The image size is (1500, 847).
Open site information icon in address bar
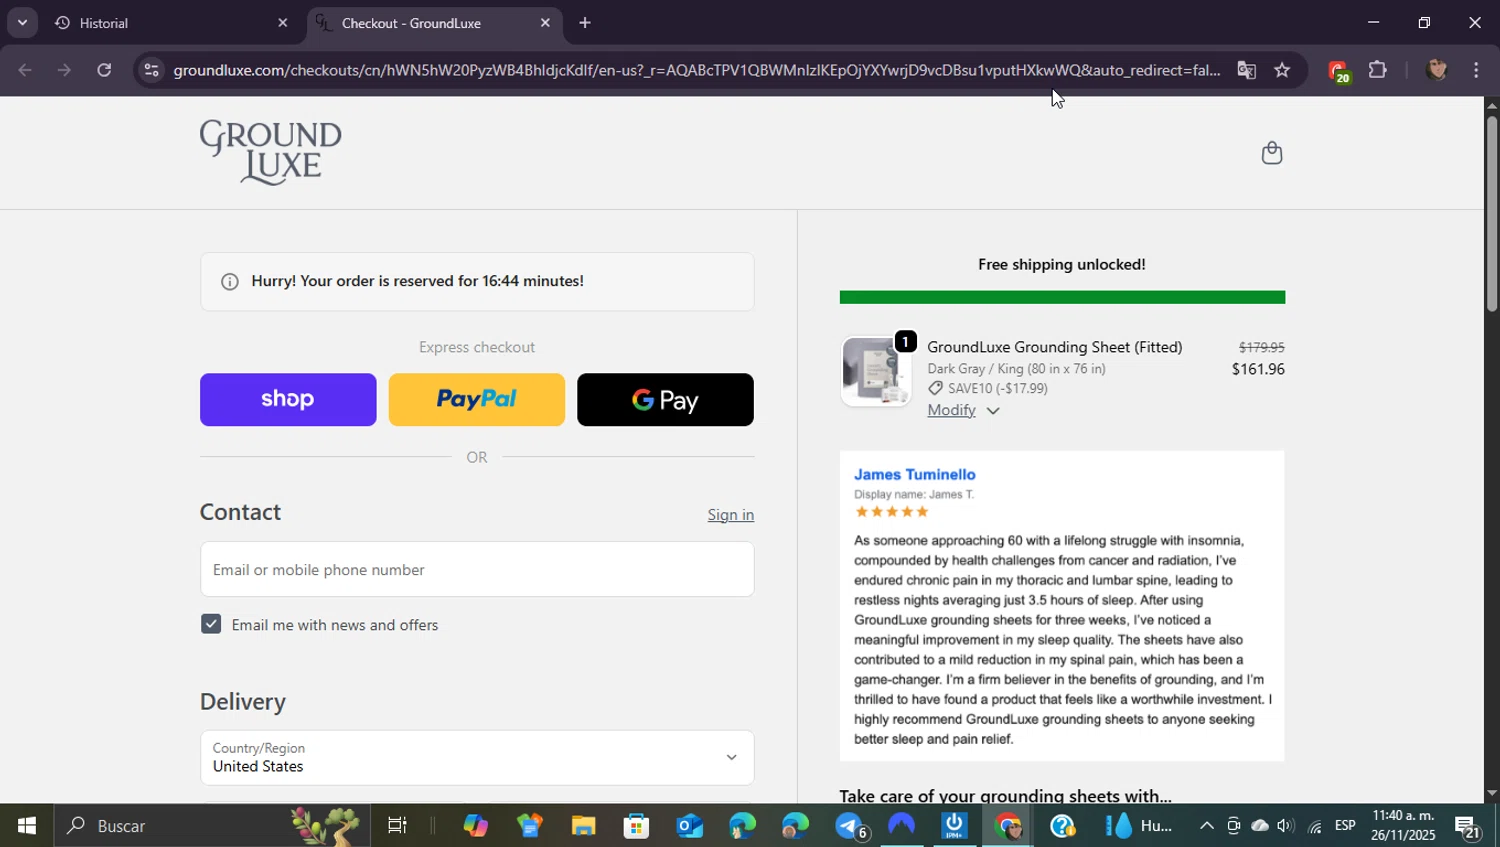151,70
